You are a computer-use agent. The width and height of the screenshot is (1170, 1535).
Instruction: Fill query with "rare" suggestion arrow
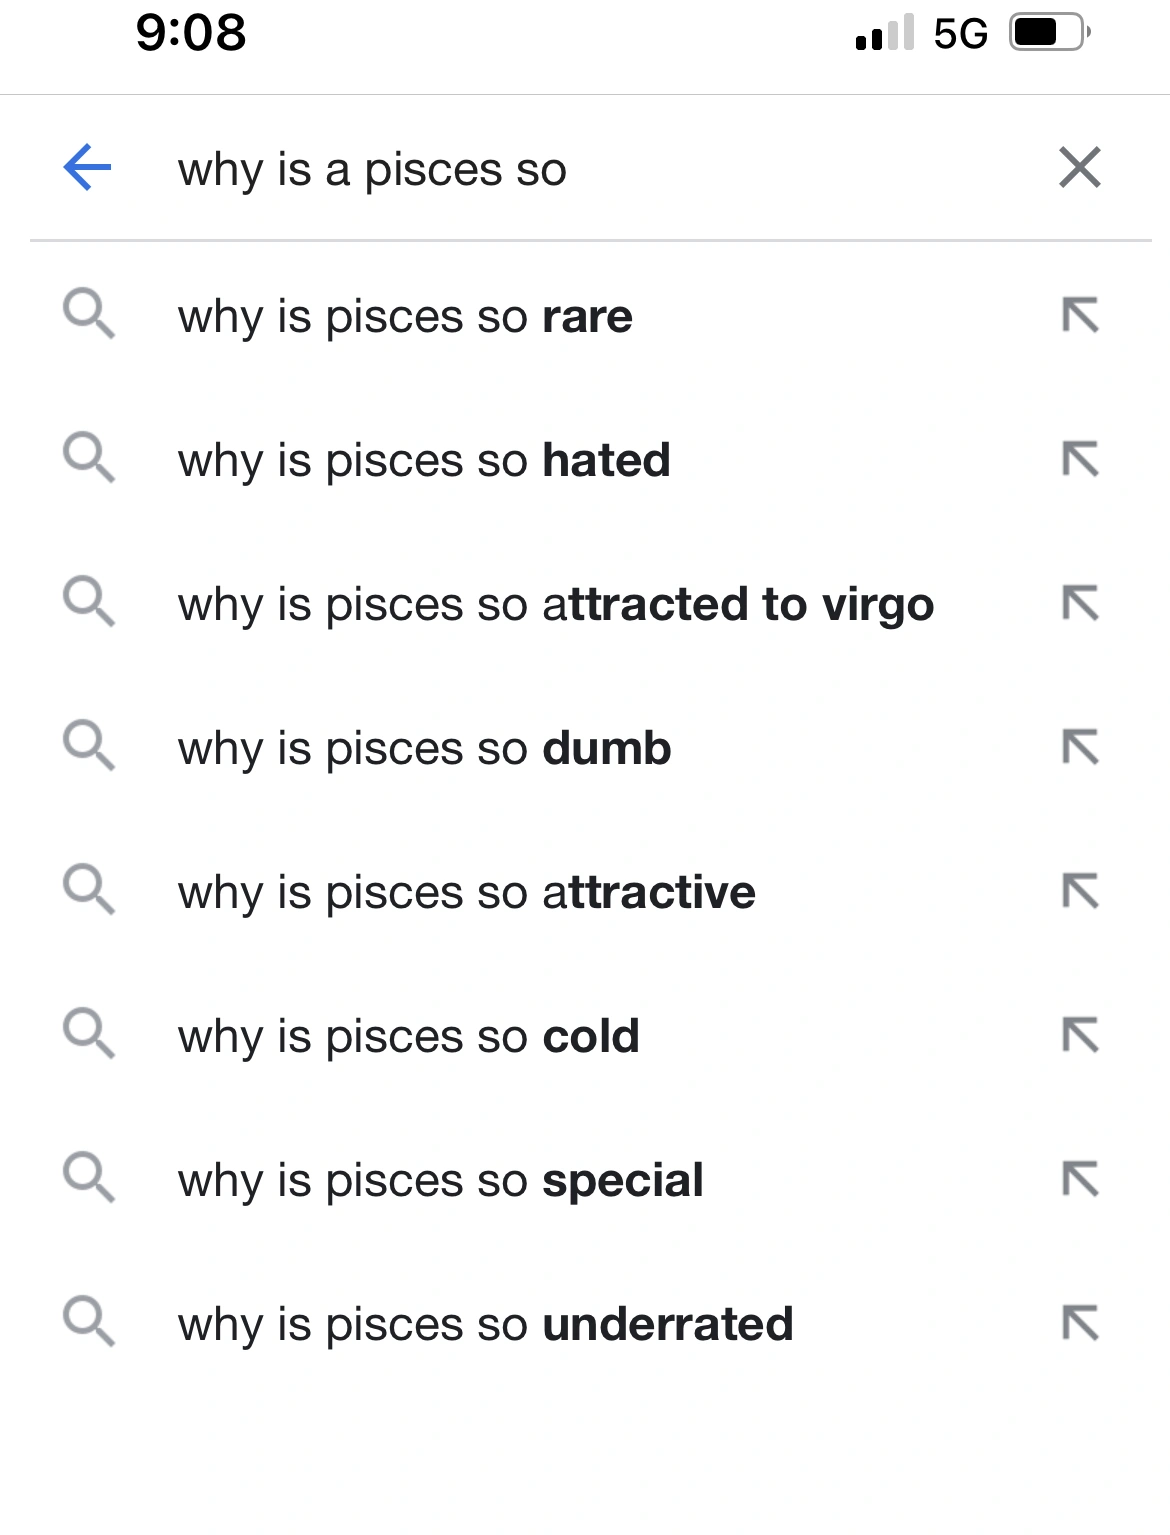[x=1080, y=316]
